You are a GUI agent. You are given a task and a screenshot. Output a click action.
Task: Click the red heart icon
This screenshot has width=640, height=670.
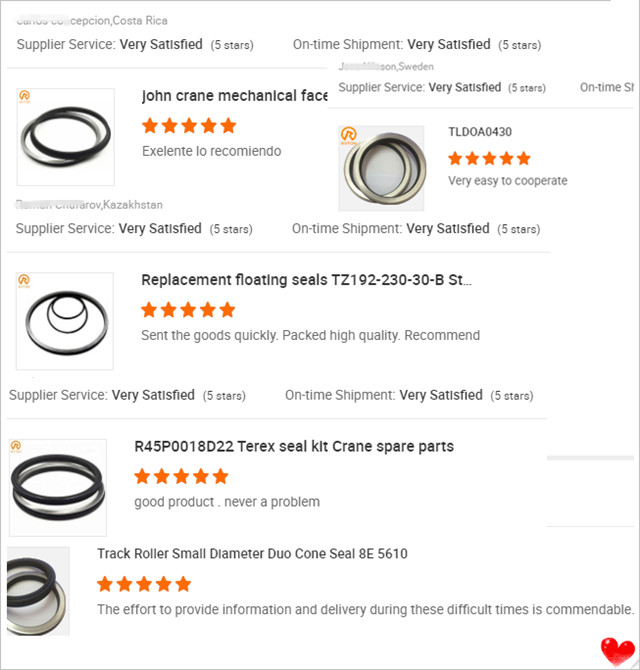click(x=618, y=652)
